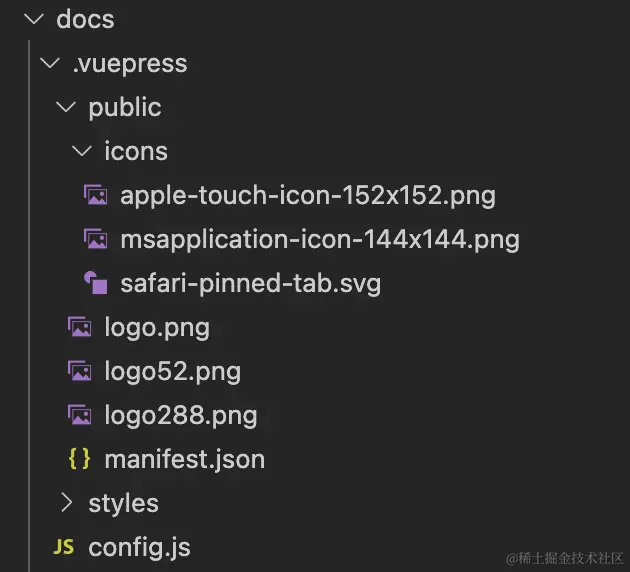Collapse the public folder chevron
Screen dimensions: 630x572
(x=66, y=107)
